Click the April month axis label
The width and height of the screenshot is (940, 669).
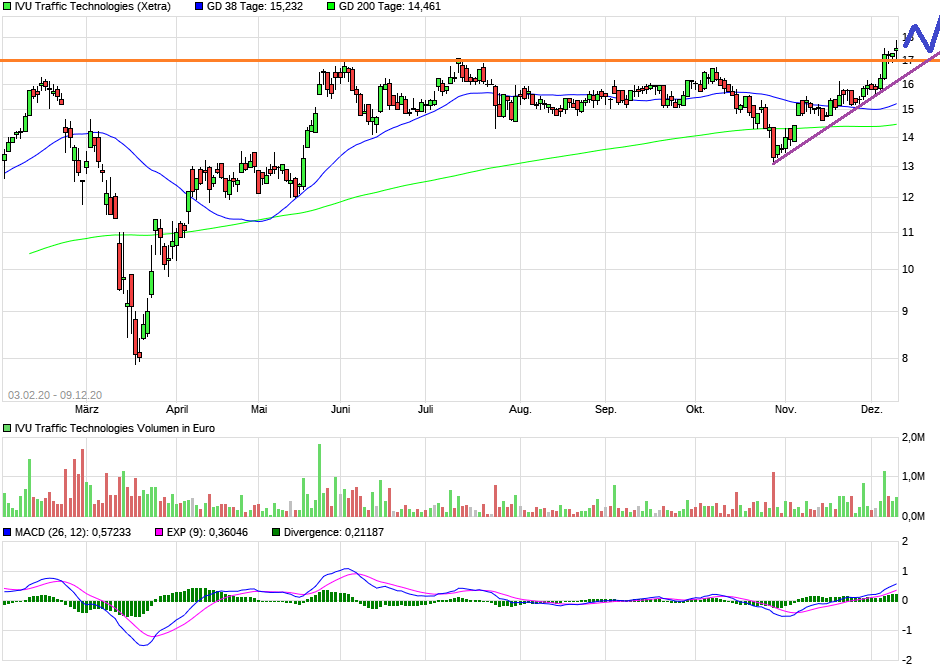pyautogui.click(x=177, y=409)
